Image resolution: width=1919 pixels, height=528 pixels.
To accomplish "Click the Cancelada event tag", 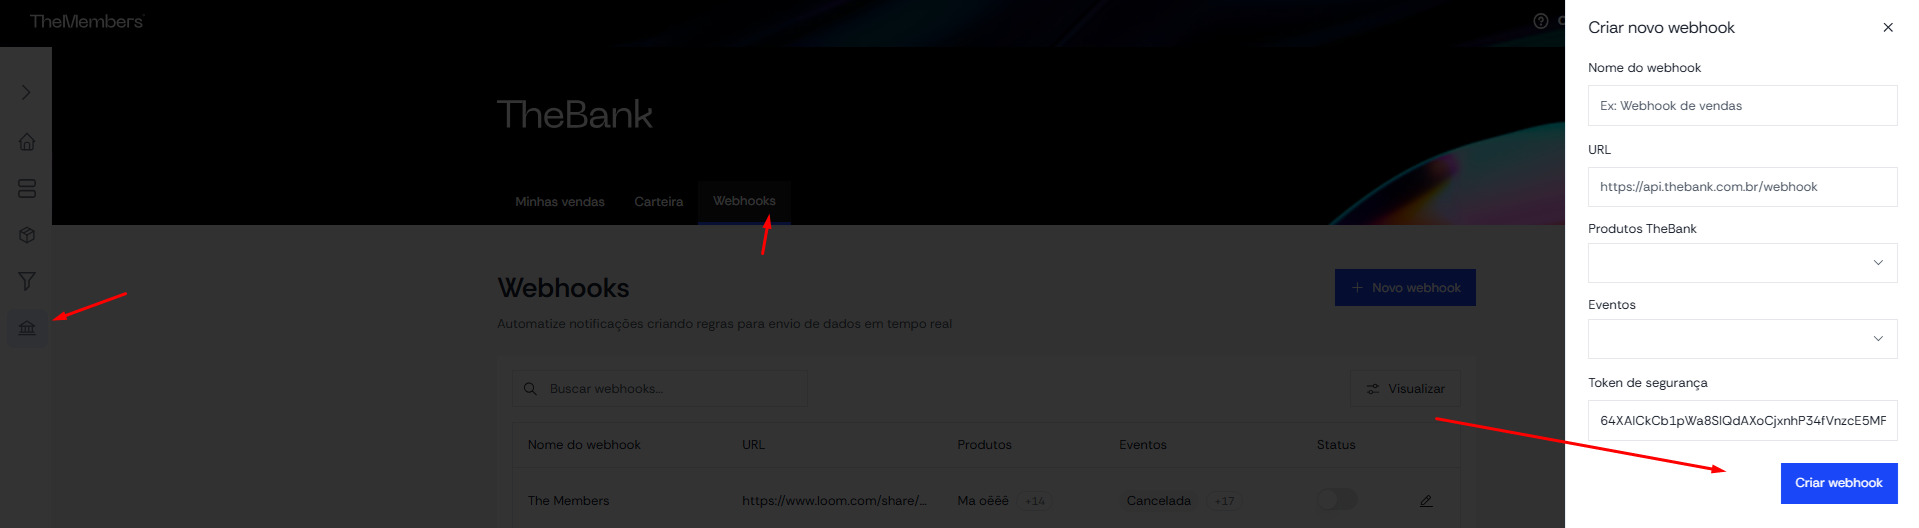I will point(1158,501).
